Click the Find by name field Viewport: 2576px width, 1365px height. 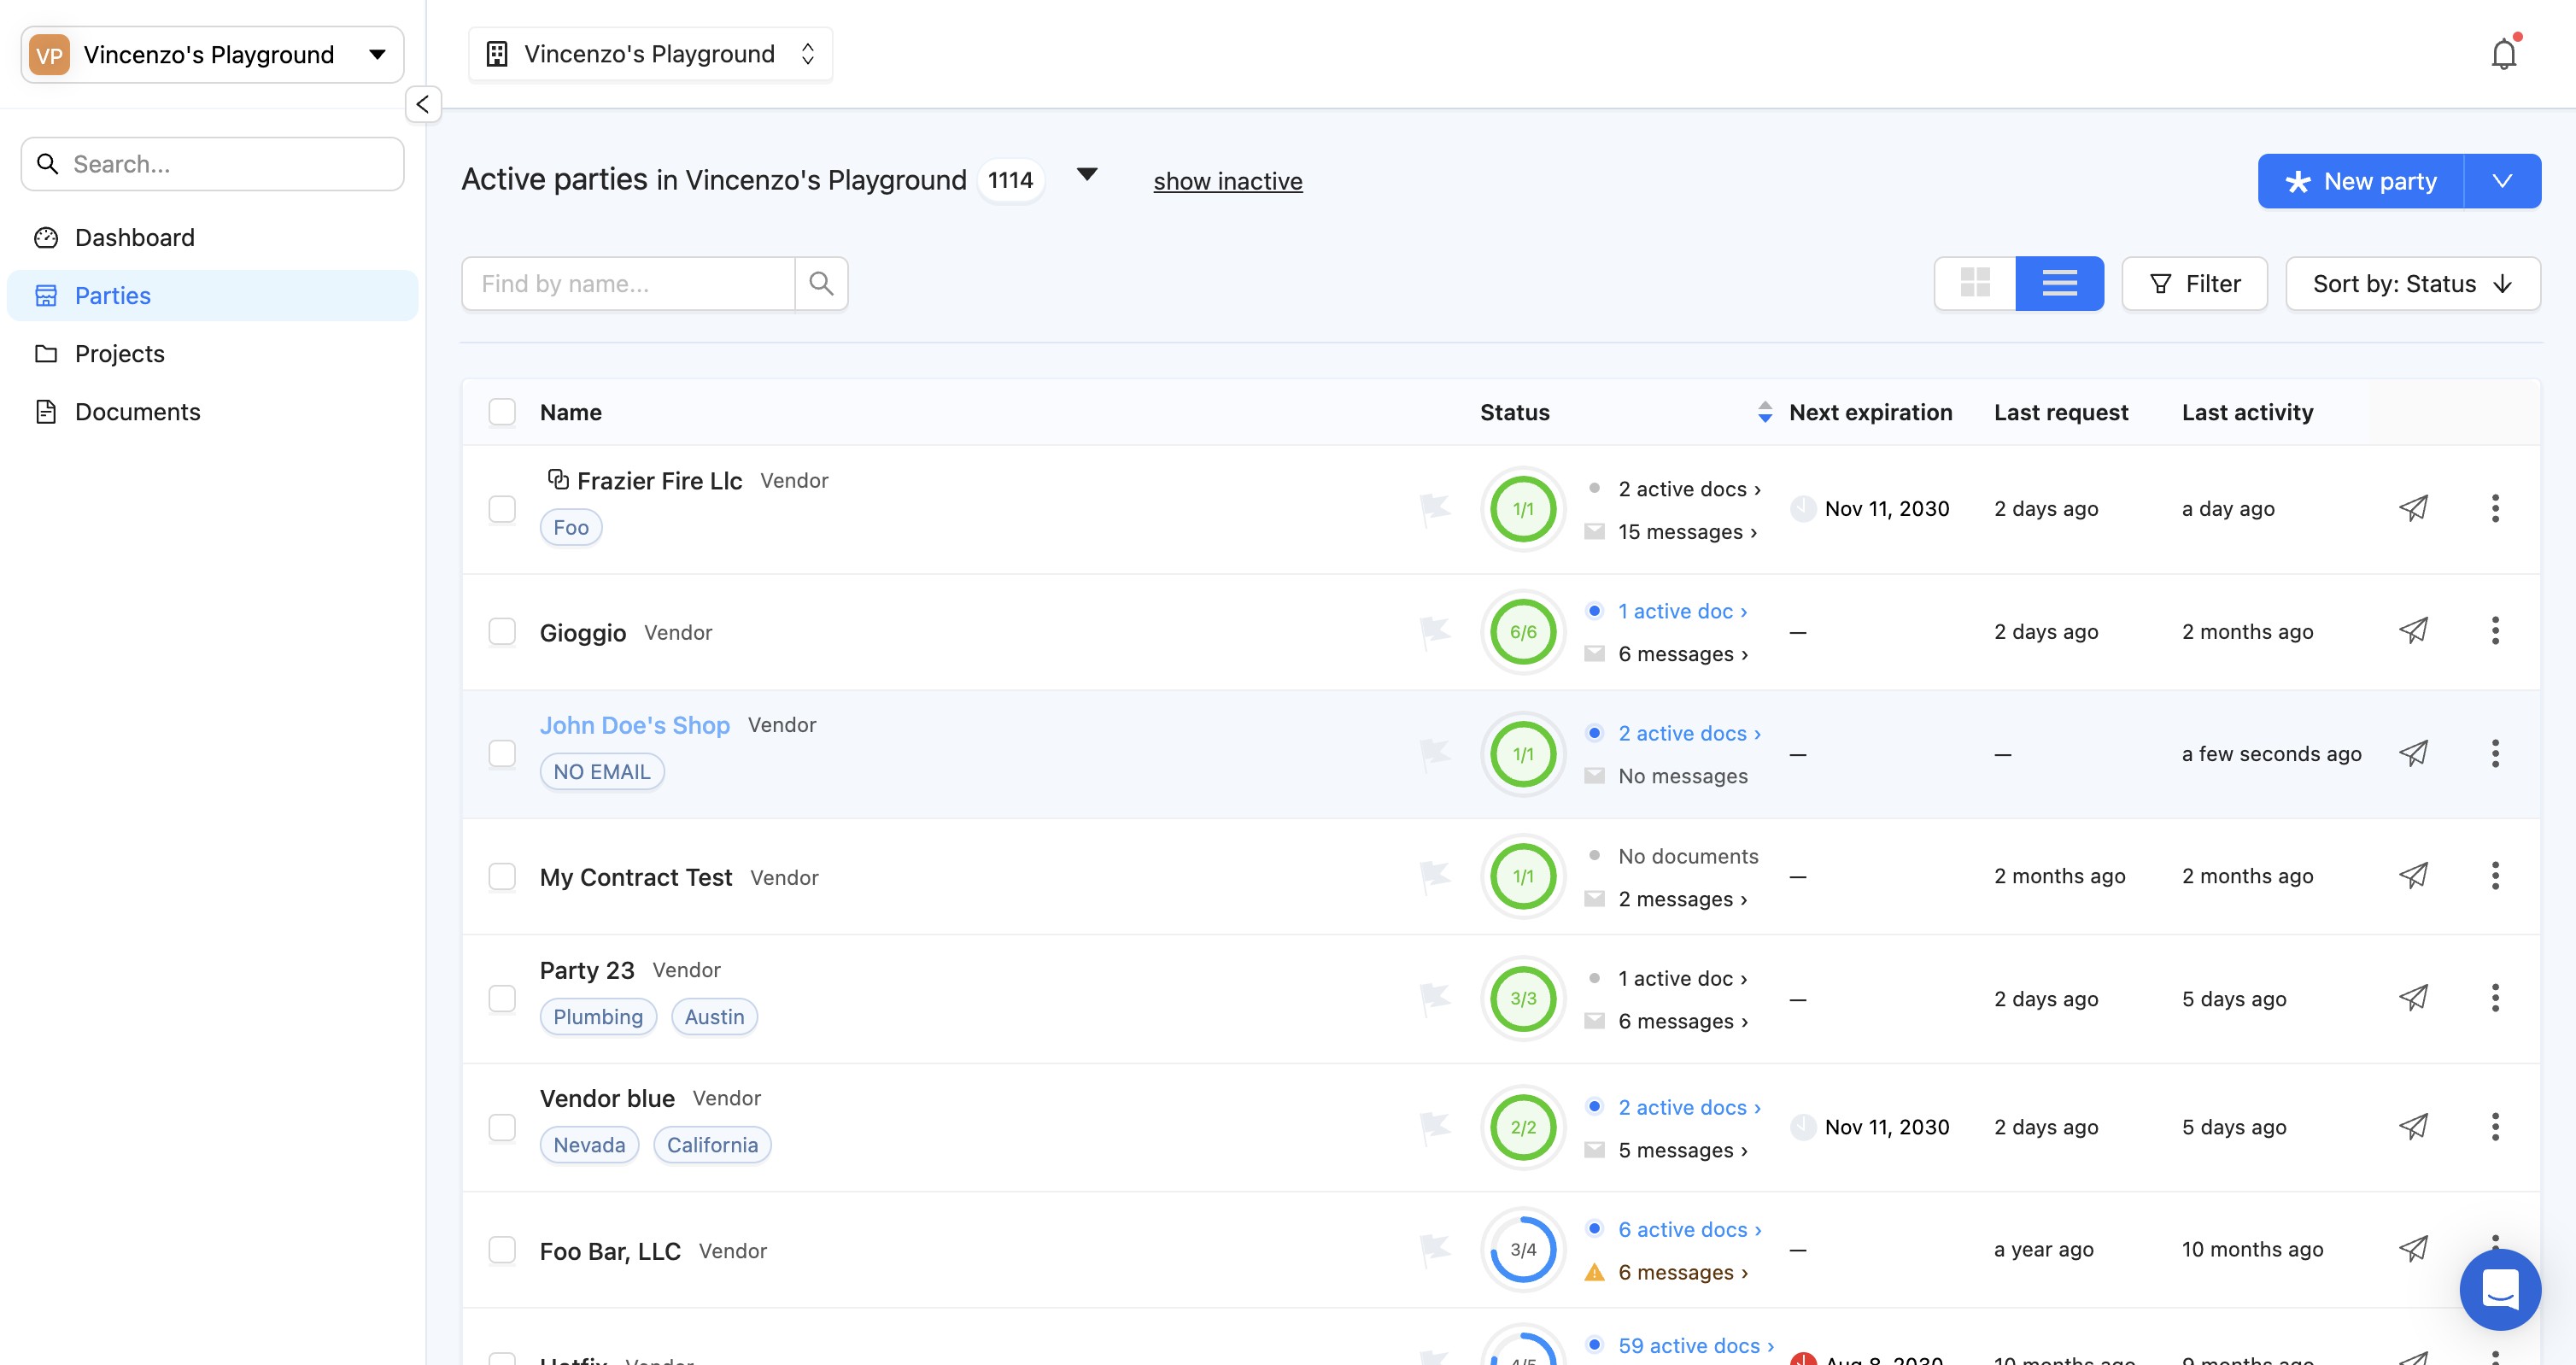[628, 283]
